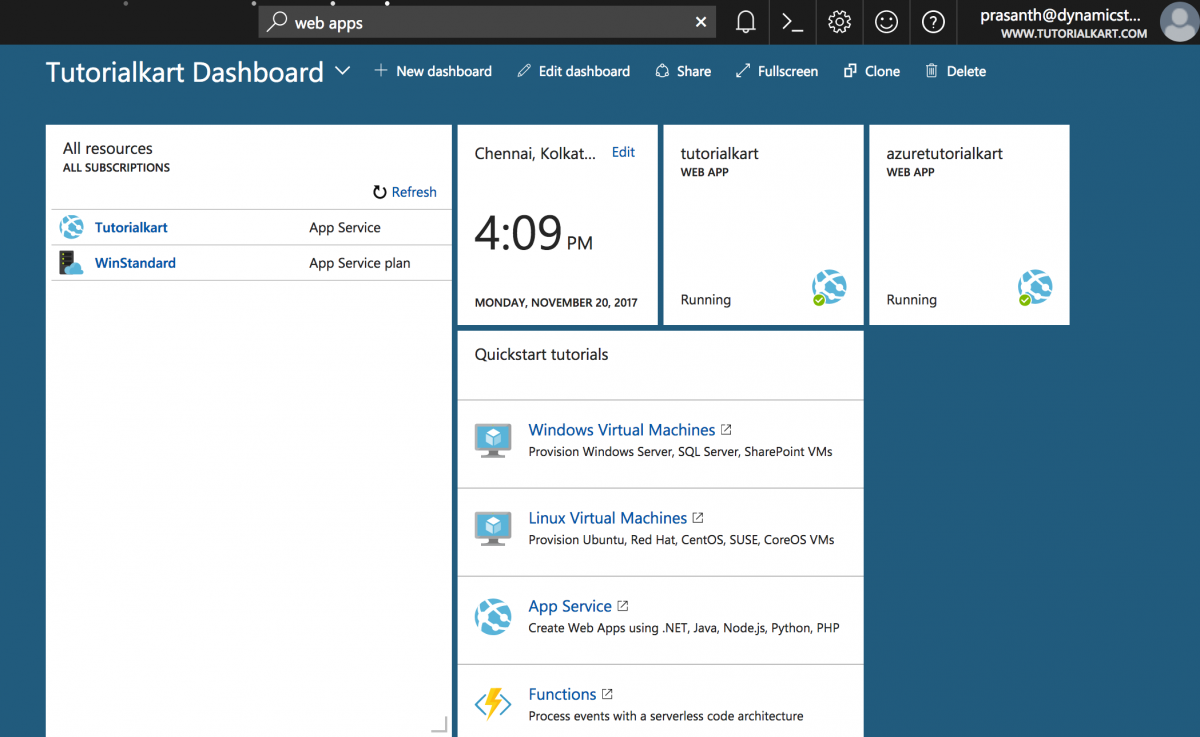Switch to Fullscreen mode

click(776, 71)
